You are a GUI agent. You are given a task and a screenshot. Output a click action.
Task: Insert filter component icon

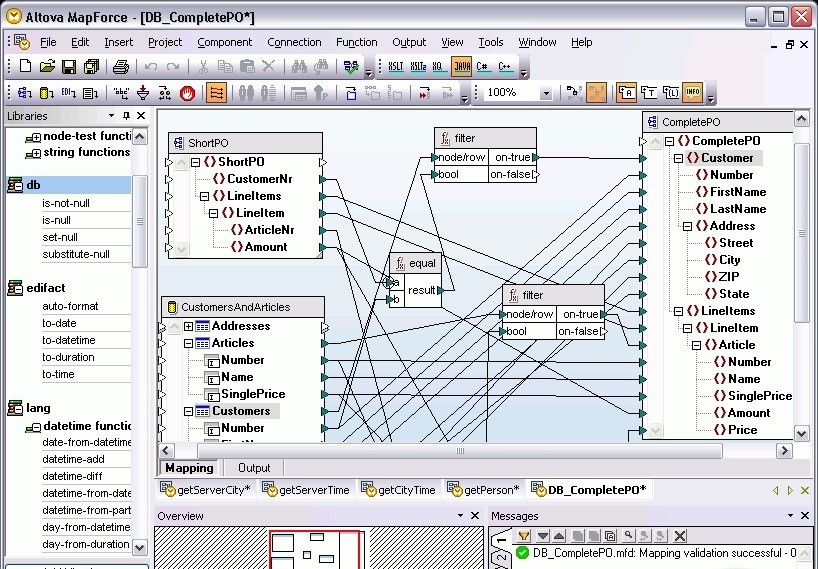pos(143,93)
